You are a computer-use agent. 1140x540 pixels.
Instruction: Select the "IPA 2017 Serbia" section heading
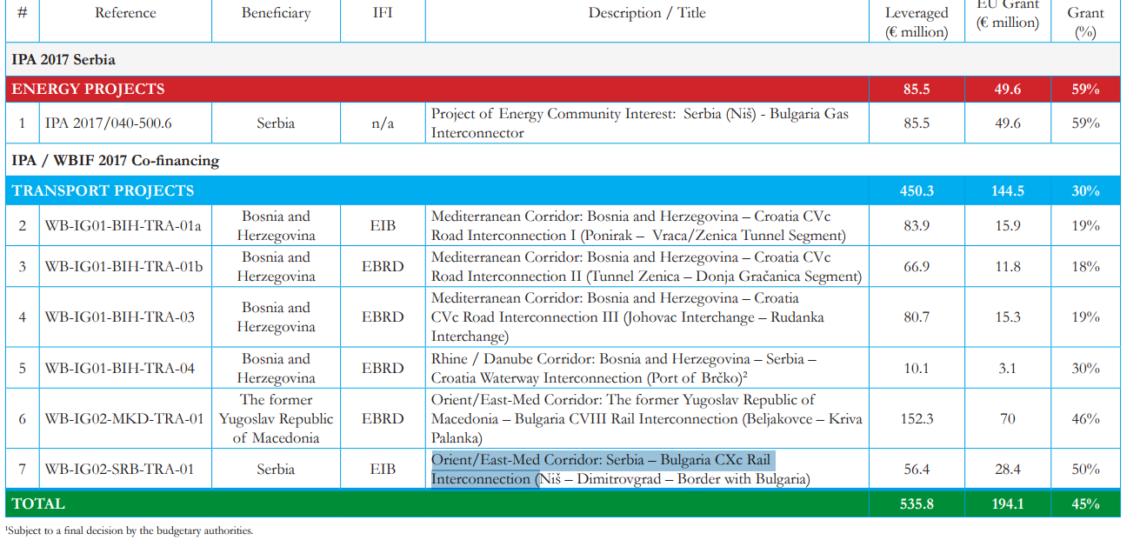(x=63, y=60)
